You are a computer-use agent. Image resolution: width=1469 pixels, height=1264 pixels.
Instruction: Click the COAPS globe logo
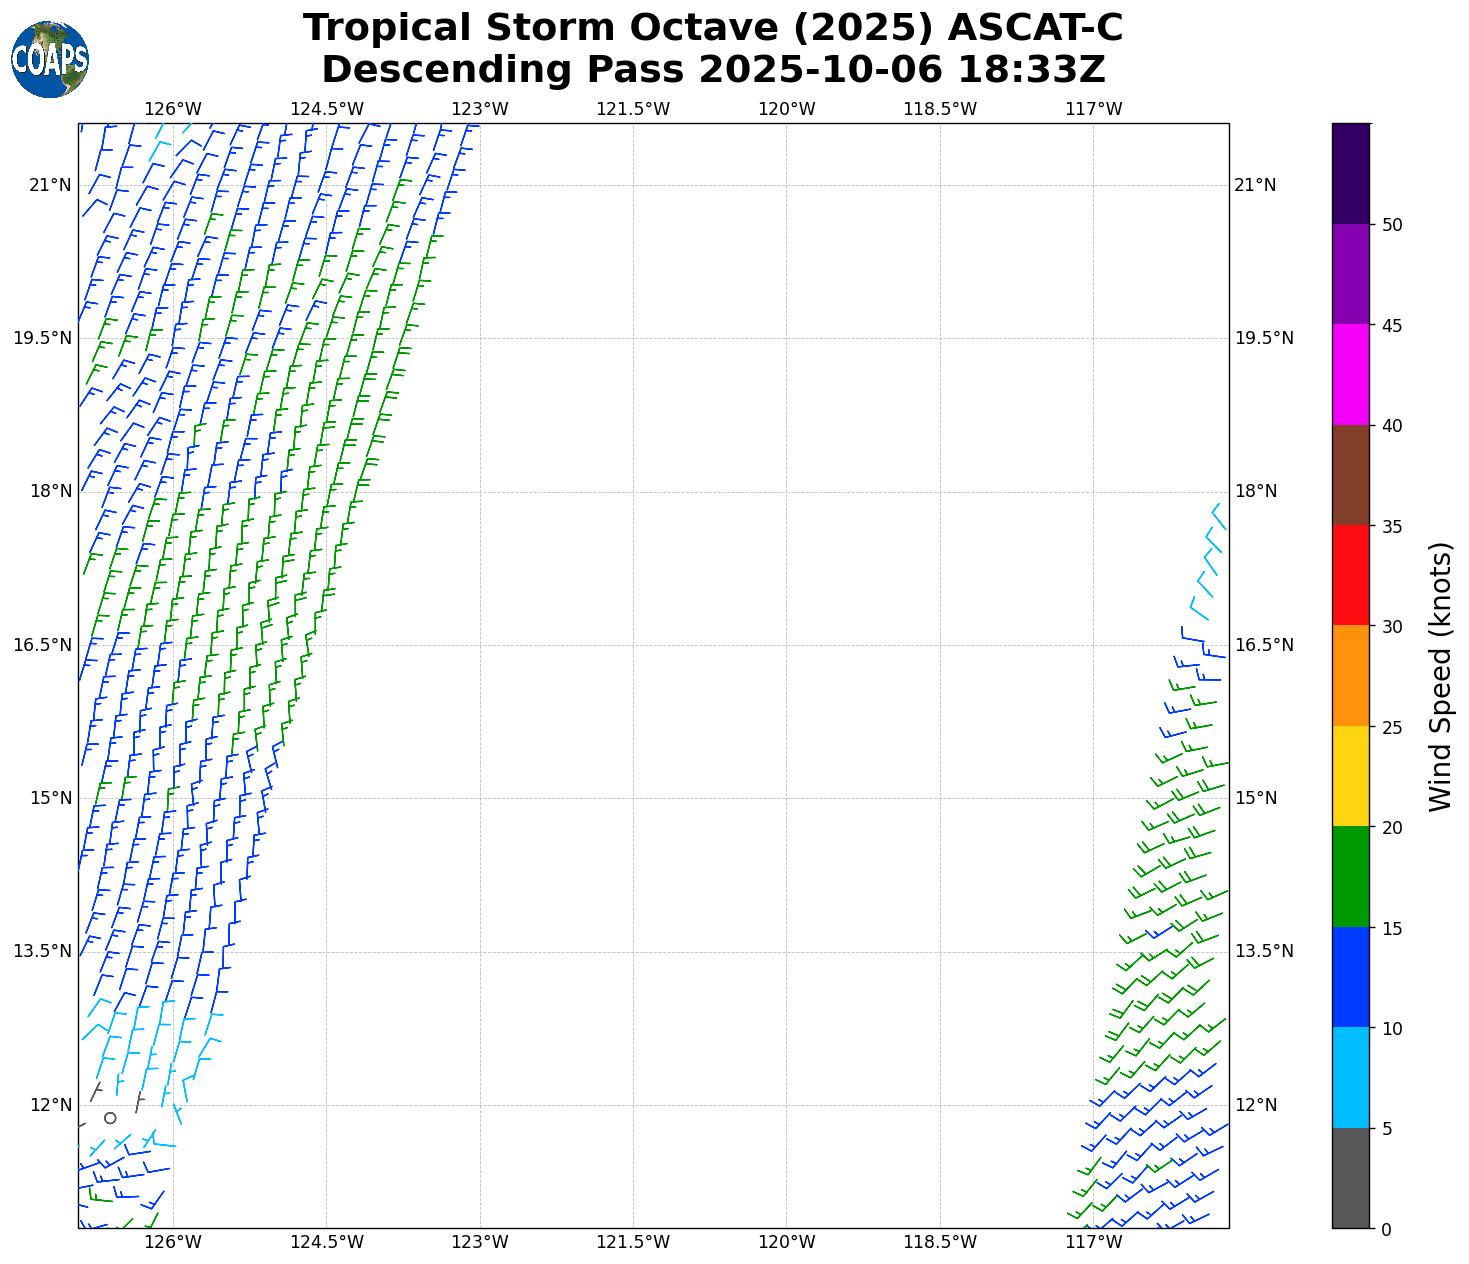point(50,60)
